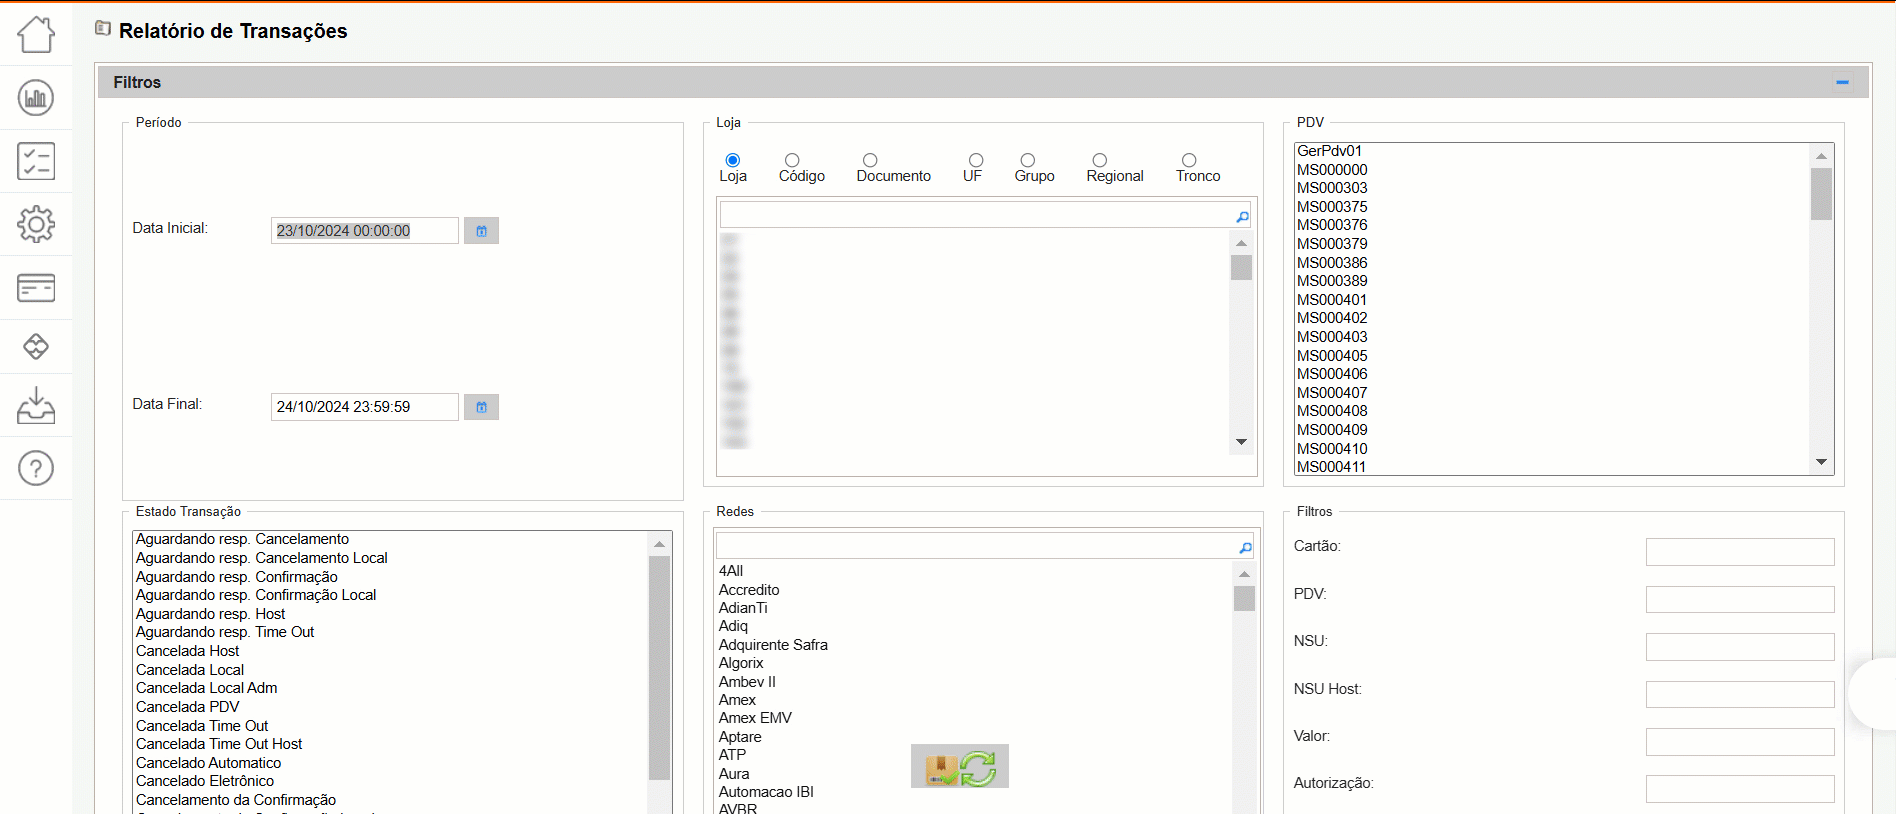Open the download inbox icon in the sidebar
1896x814 pixels.
coord(36,405)
